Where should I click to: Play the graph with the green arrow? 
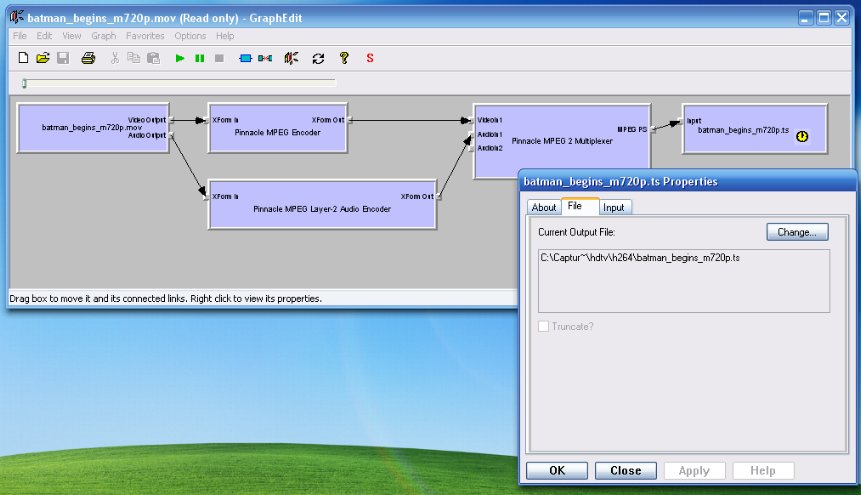[180, 58]
